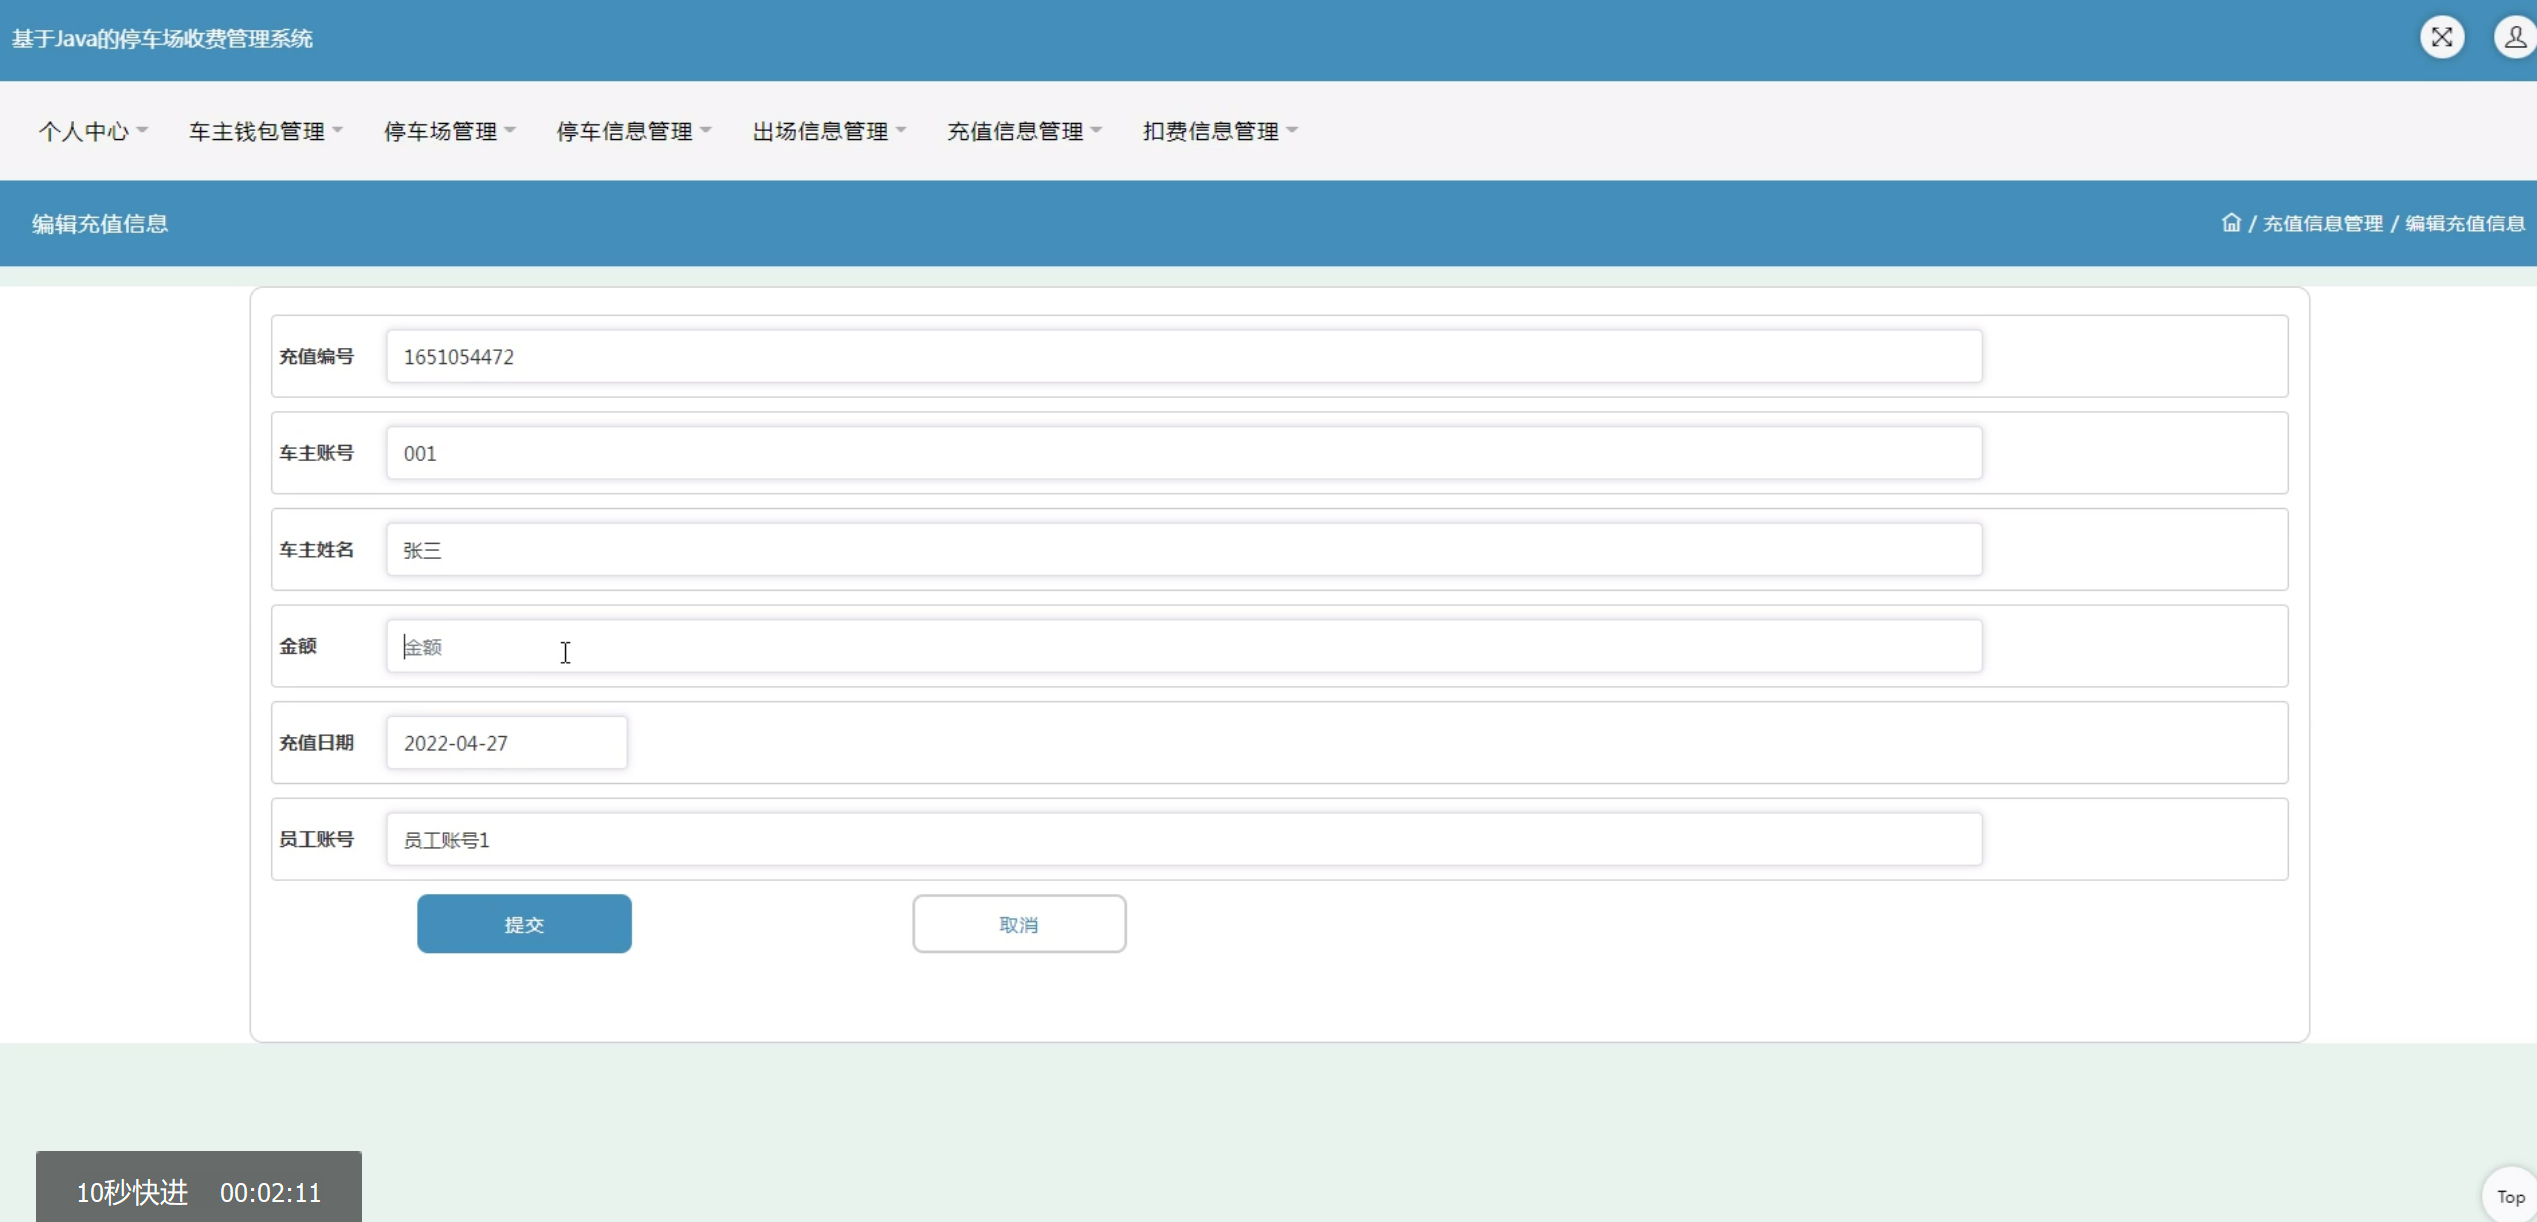The image size is (2537, 1222).
Task: Click the 00:02:11 timestamp display
Action: pyautogui.click(x=270, y=1192)
